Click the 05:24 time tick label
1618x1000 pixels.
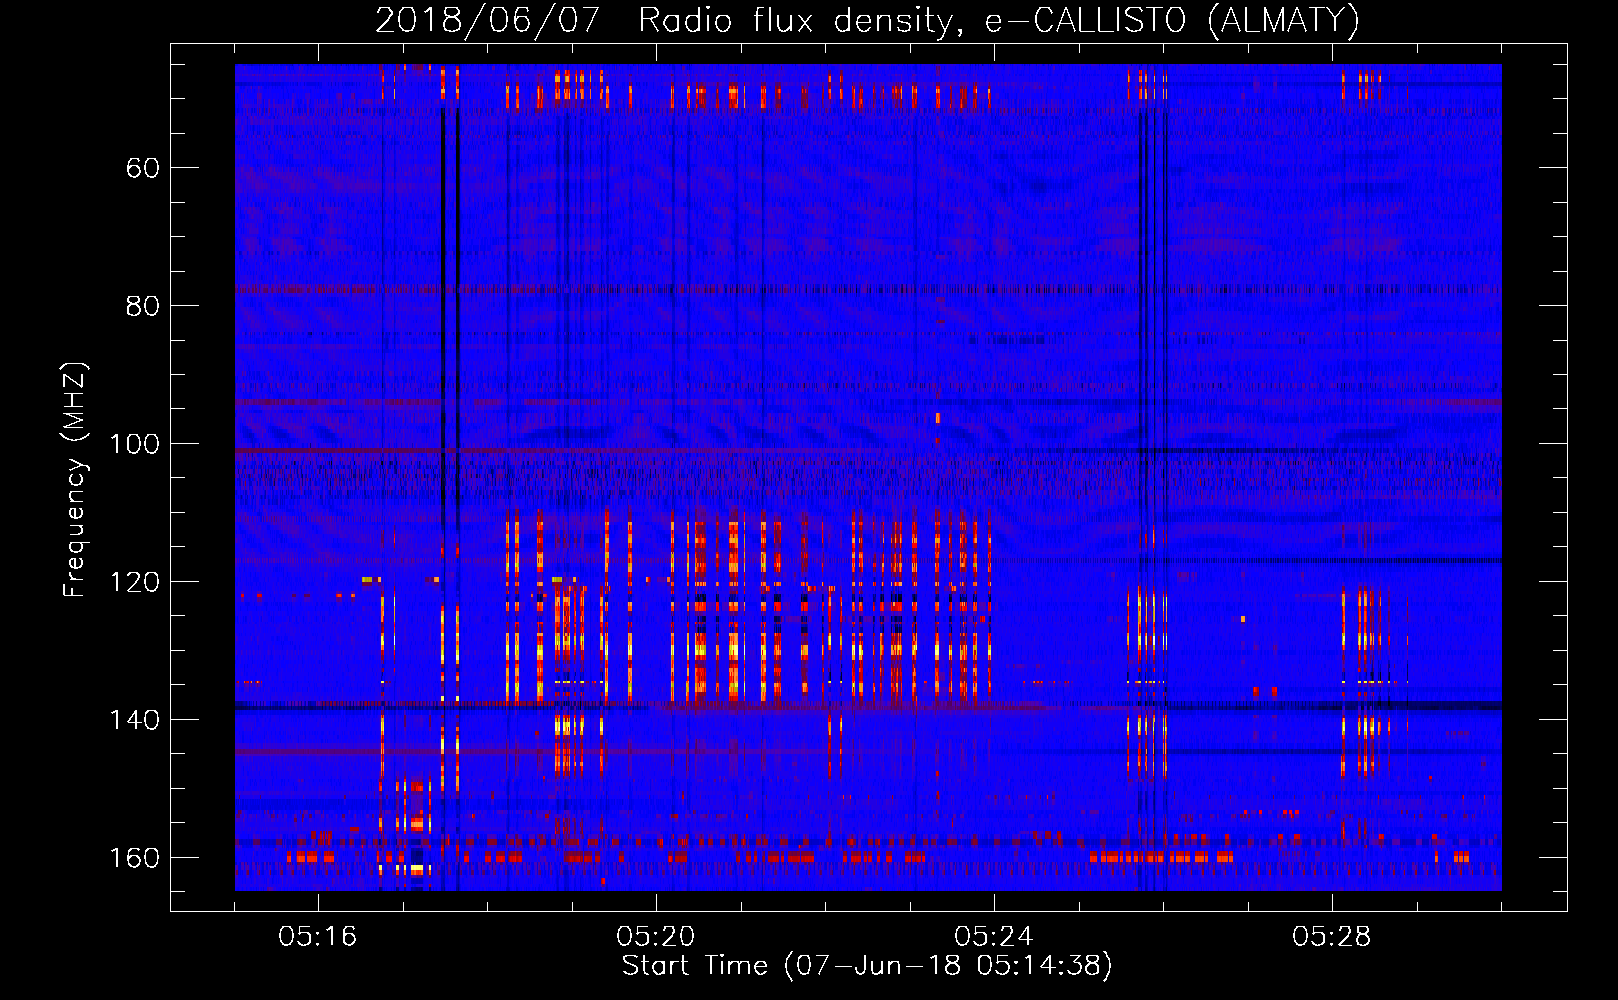click(x=994, y=937)
